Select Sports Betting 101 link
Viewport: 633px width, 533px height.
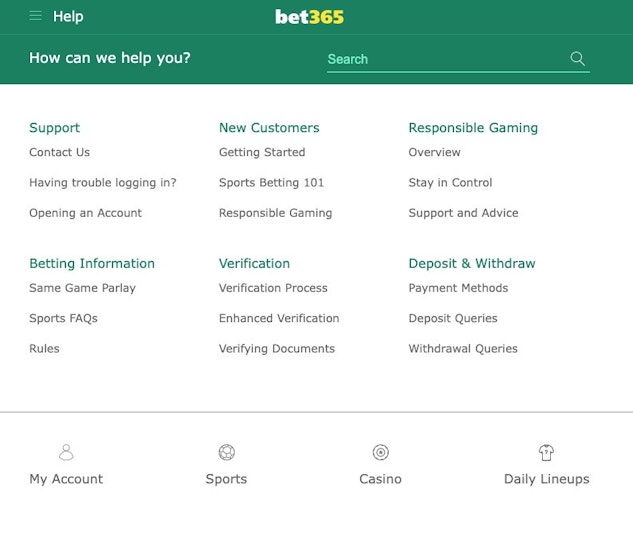(x=271, y=183)
